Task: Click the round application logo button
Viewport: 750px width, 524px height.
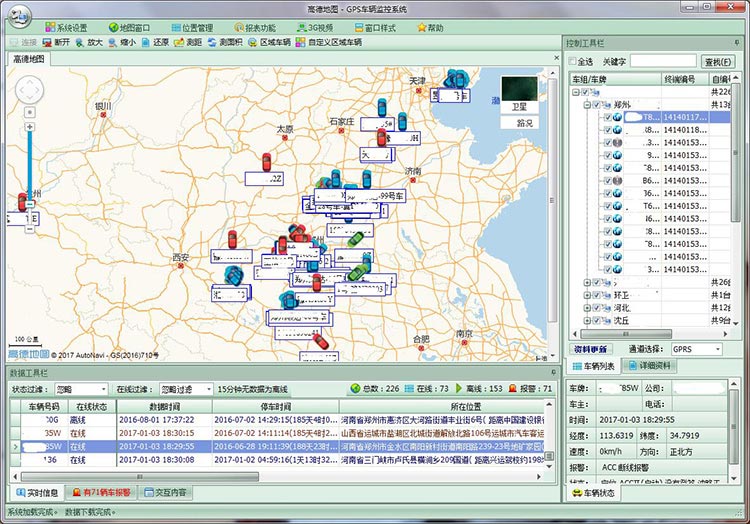Action: click(19, 17)
